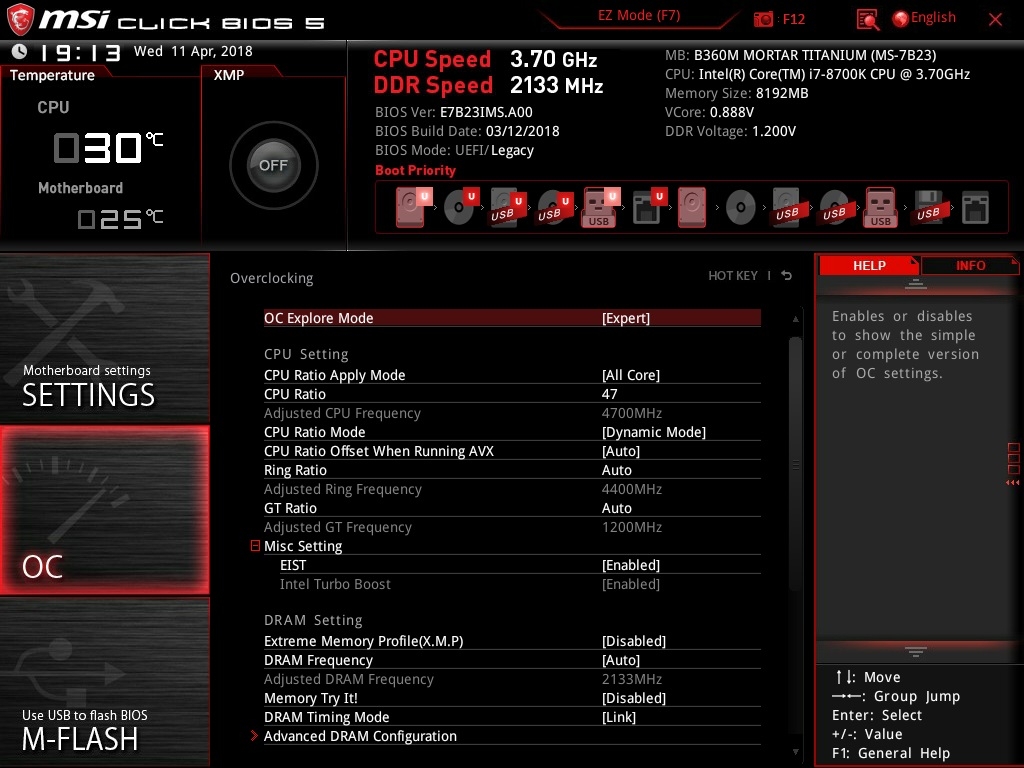Select the legacy USB key boot icon
This screenshot has width=1024, height=768.
881,207
